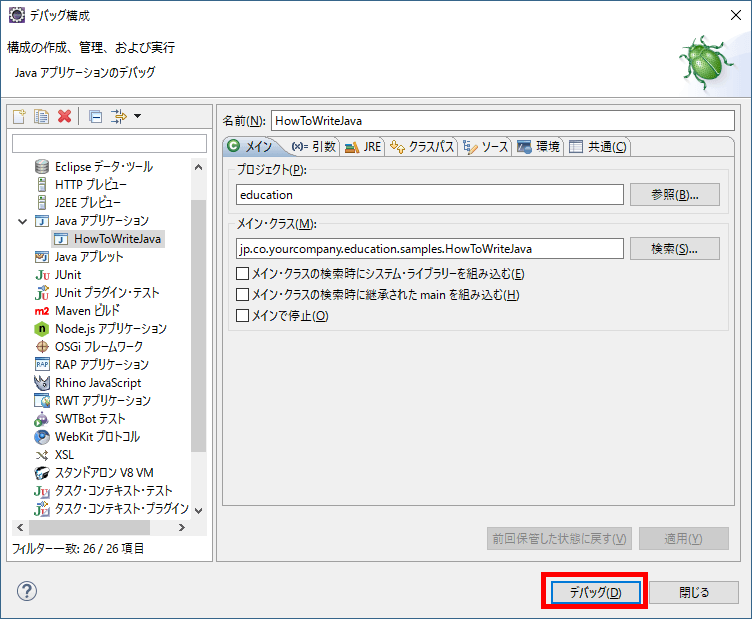Click the 閉じる button

pos(694,592)
